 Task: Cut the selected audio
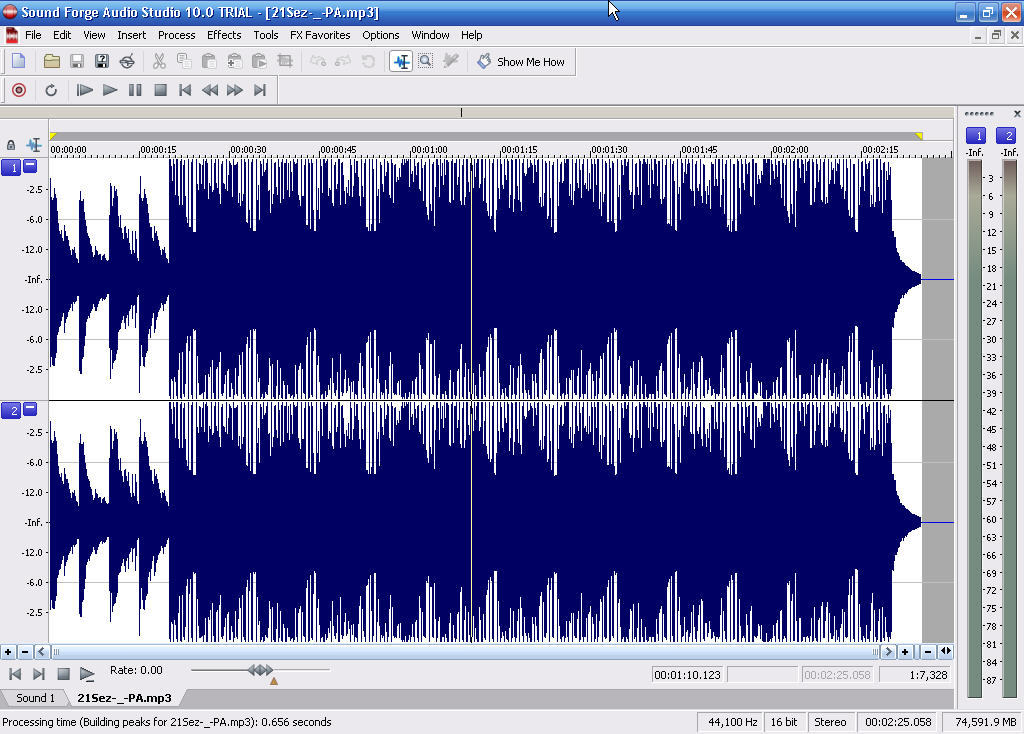coord(157,61)
